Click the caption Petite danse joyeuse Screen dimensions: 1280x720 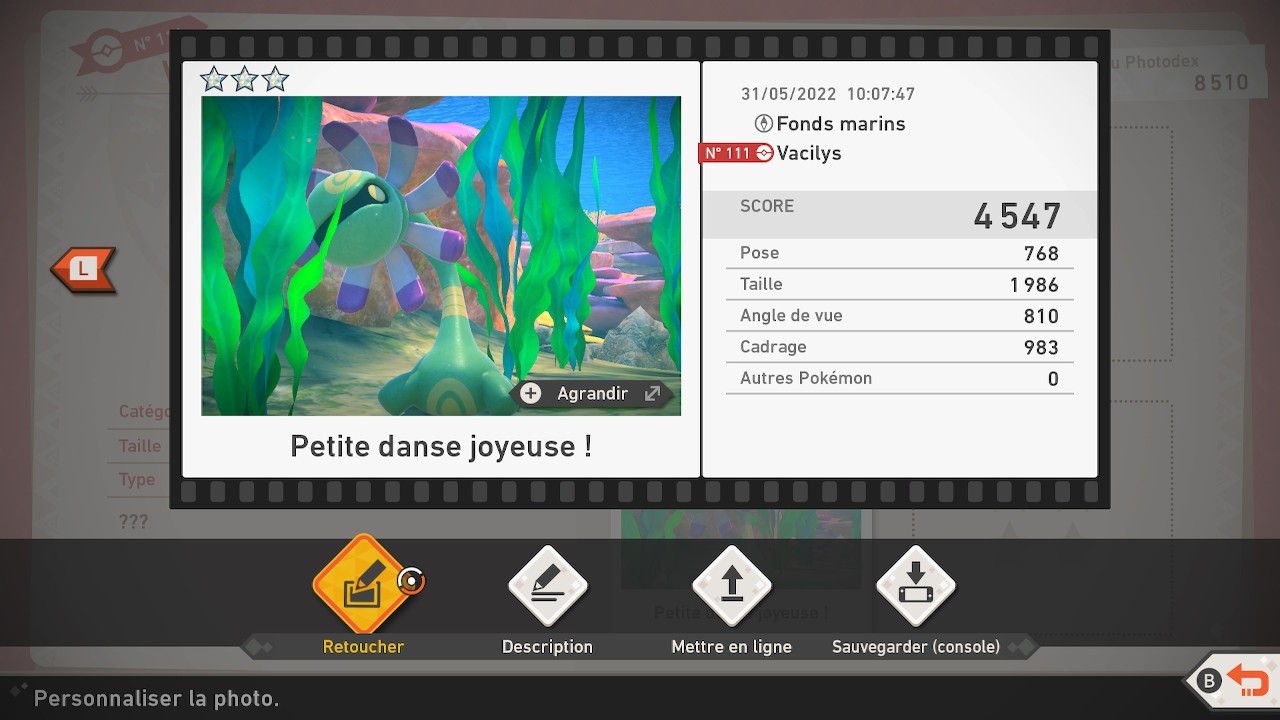(440, 446)
